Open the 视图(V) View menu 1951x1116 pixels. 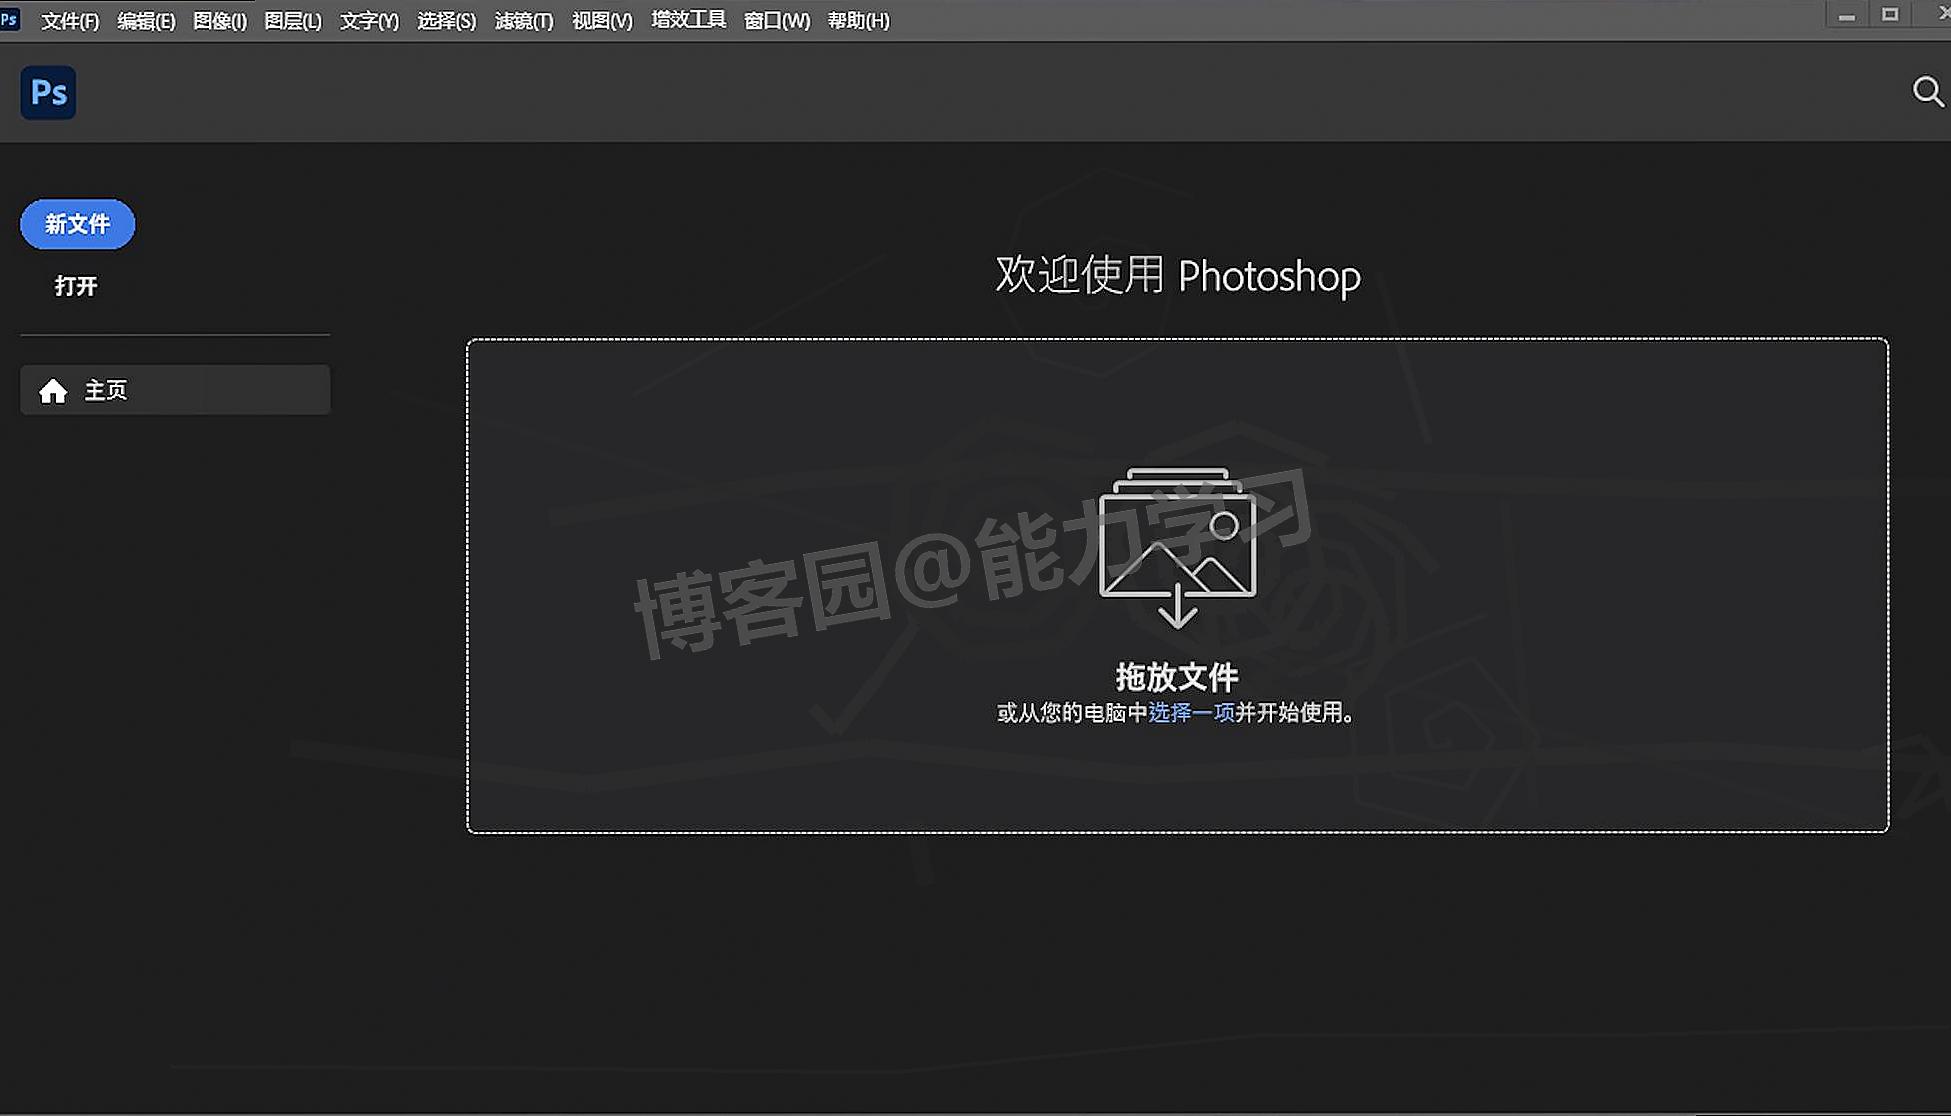pyautogui.click(x=602, y=21)
